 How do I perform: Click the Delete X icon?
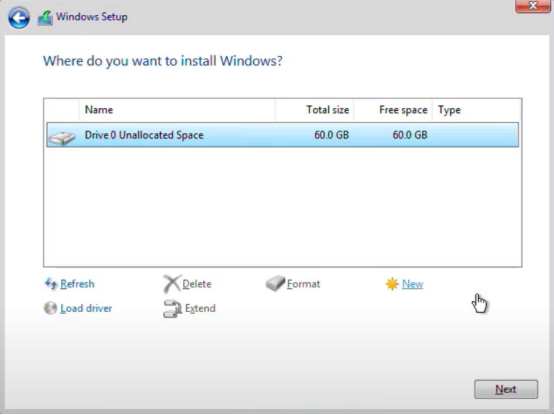coord(172,284)
